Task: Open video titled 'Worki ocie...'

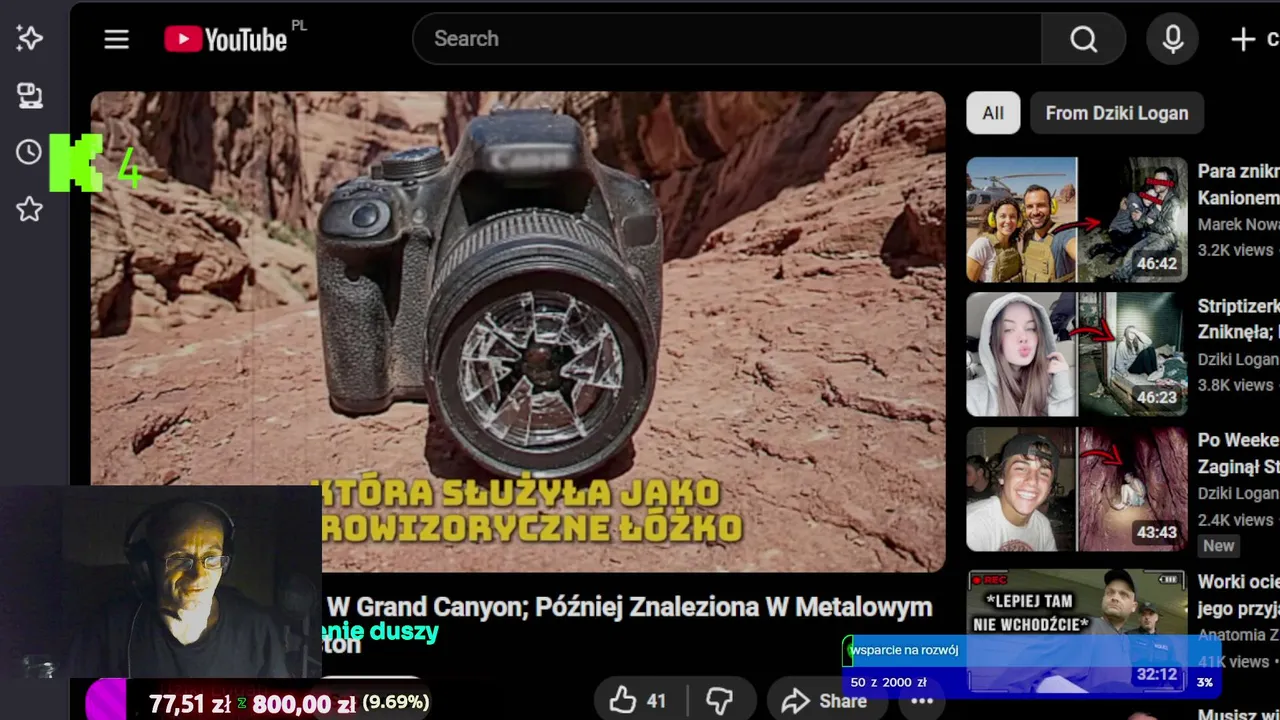Action: click(x=1238, y=594)
